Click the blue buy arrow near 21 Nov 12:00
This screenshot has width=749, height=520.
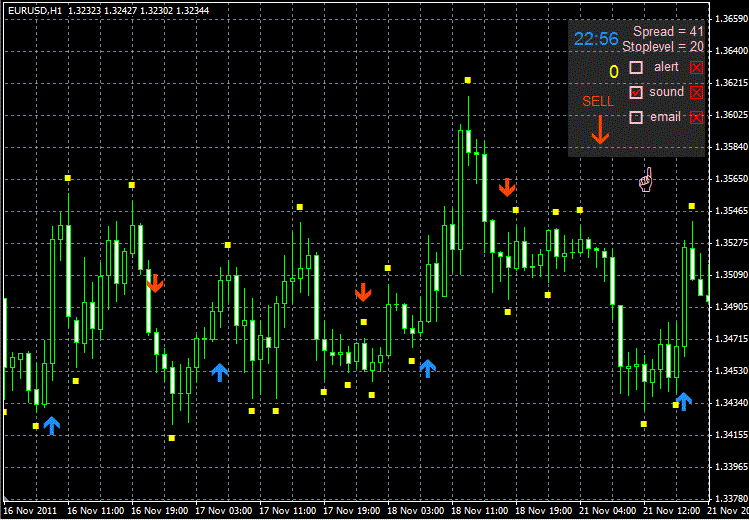(684, 402)
